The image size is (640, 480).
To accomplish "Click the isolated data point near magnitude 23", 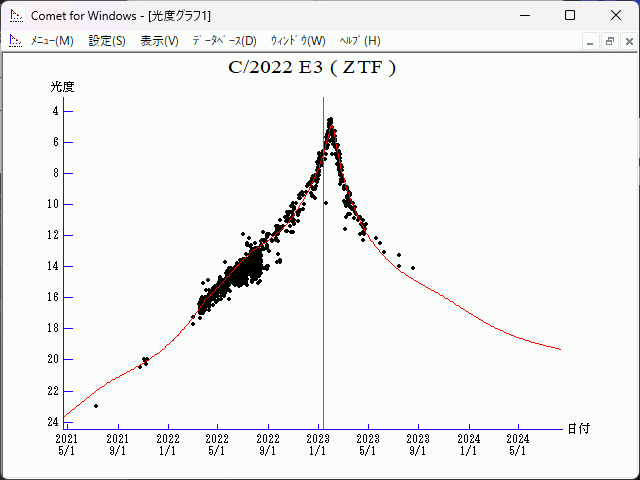I will pyautogui.click(x=96, y=406).
